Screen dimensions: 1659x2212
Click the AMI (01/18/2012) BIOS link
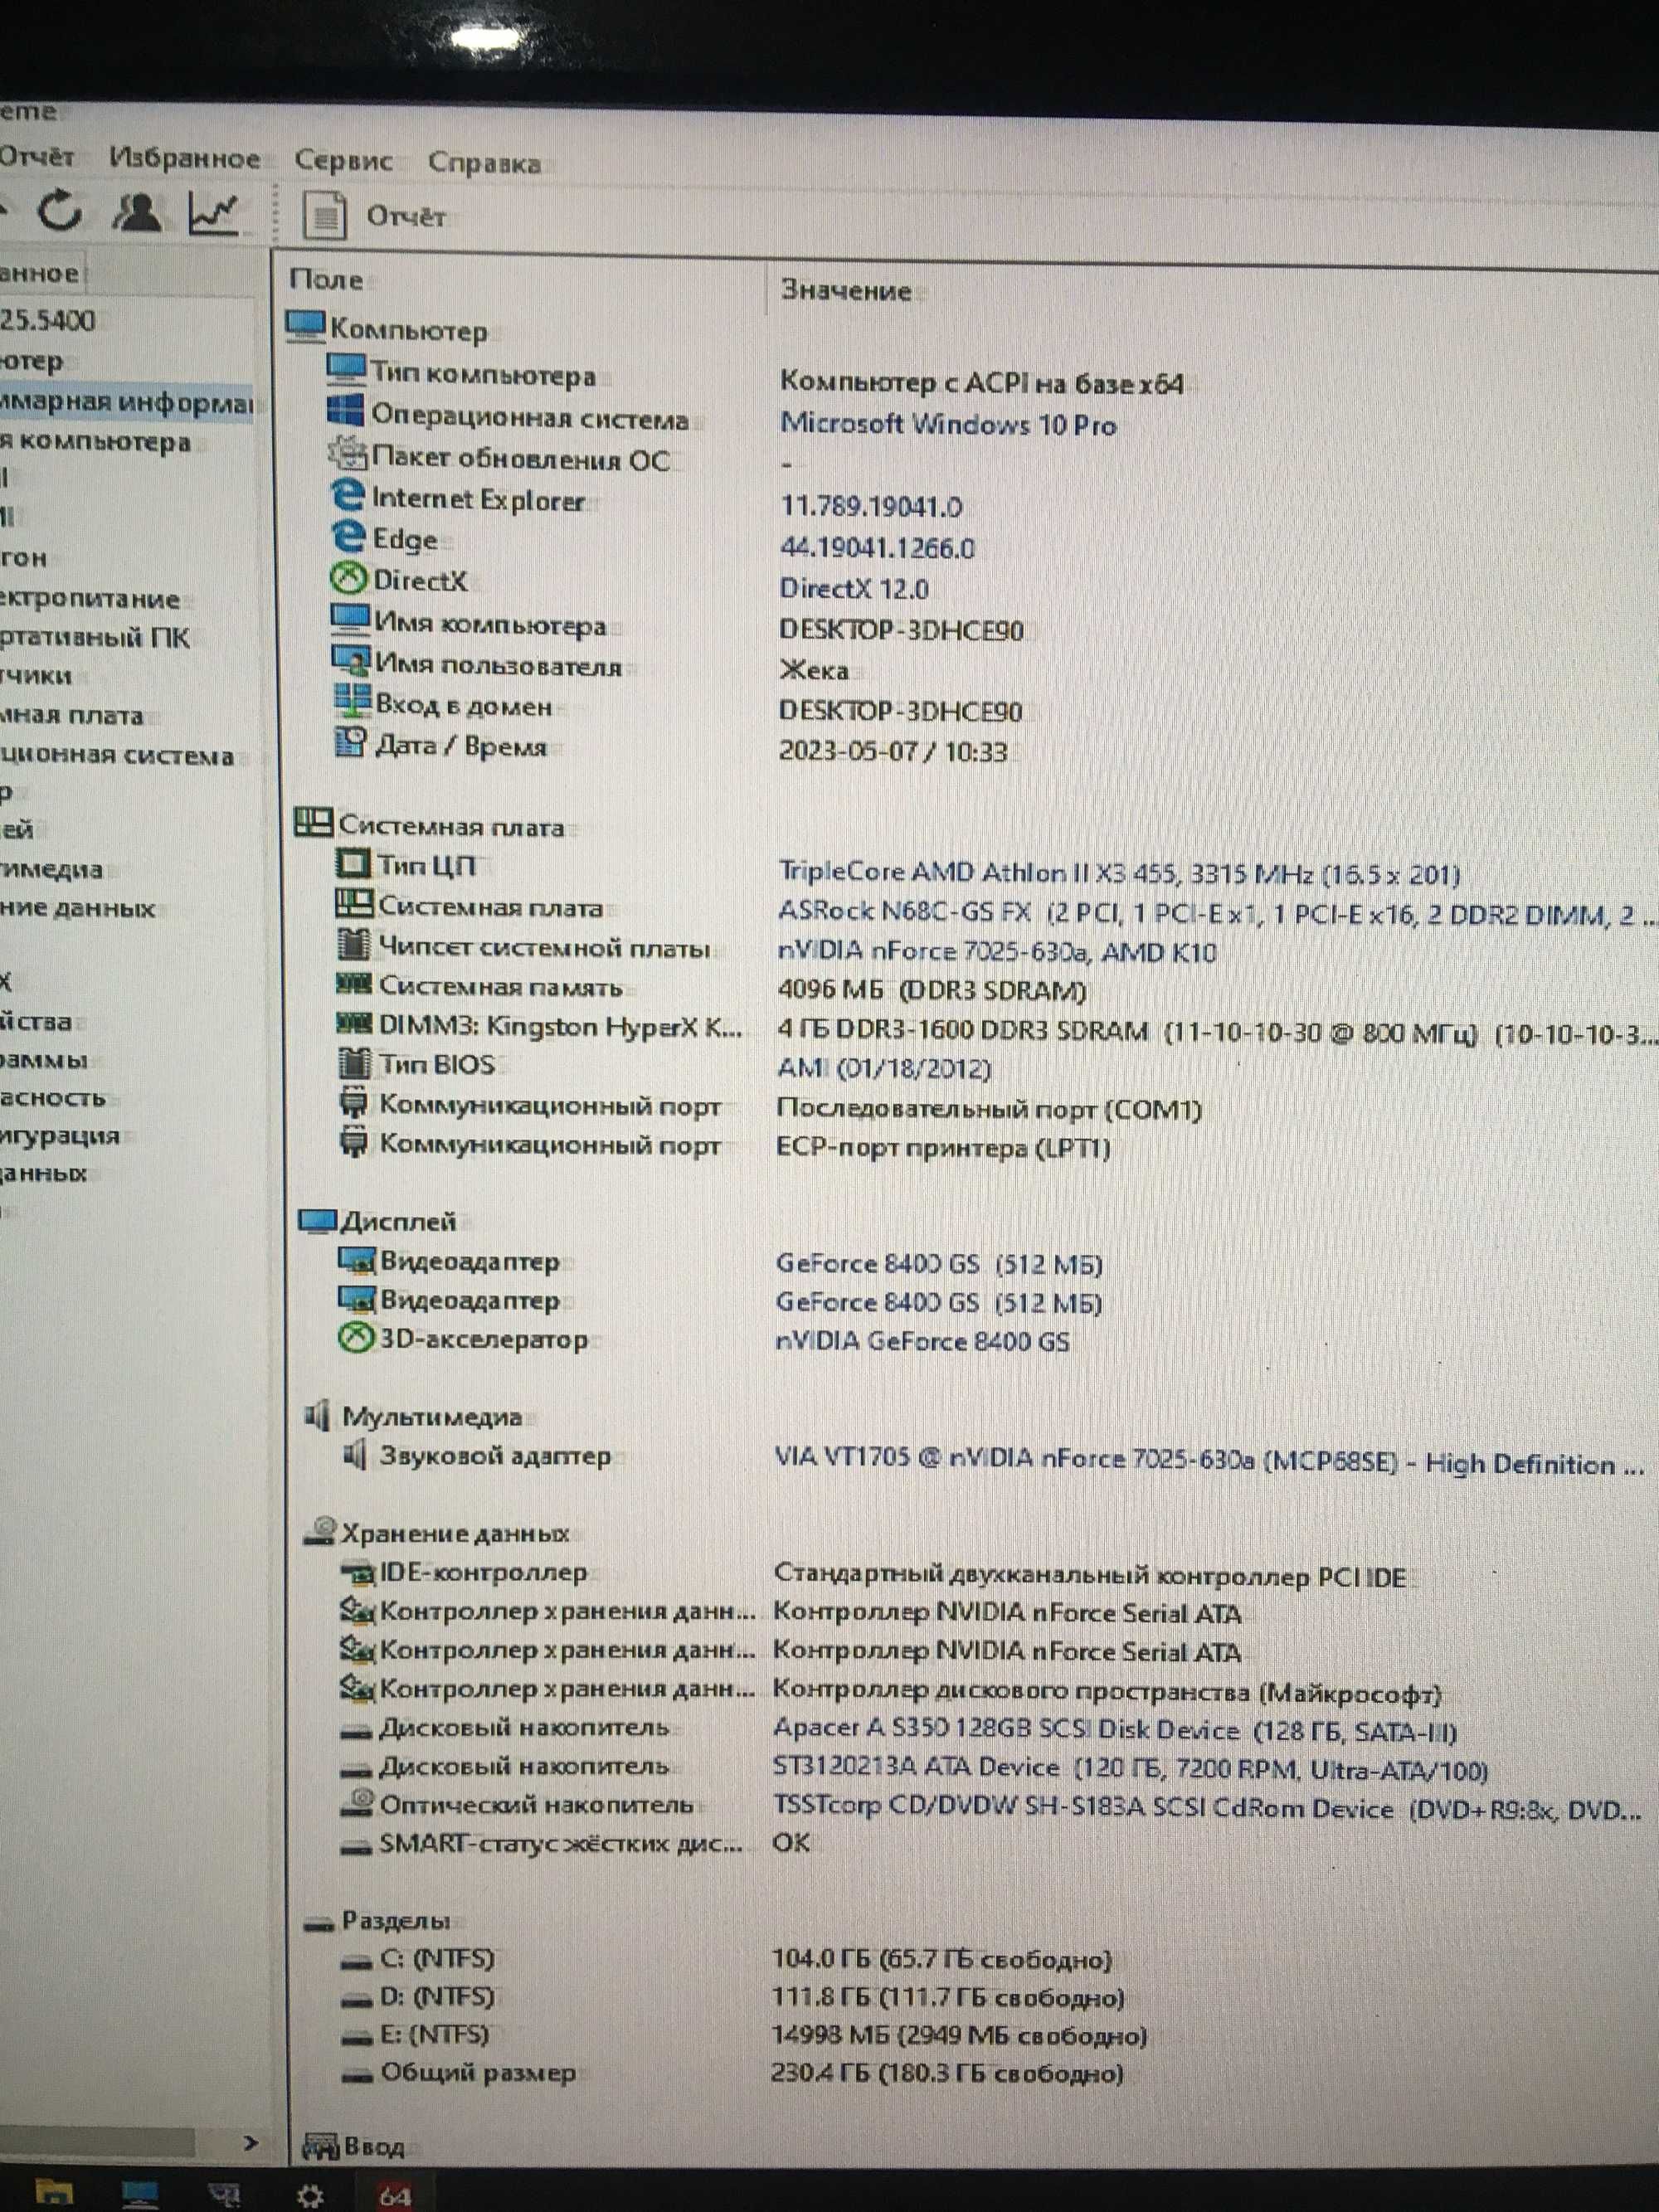point(884,1068)
